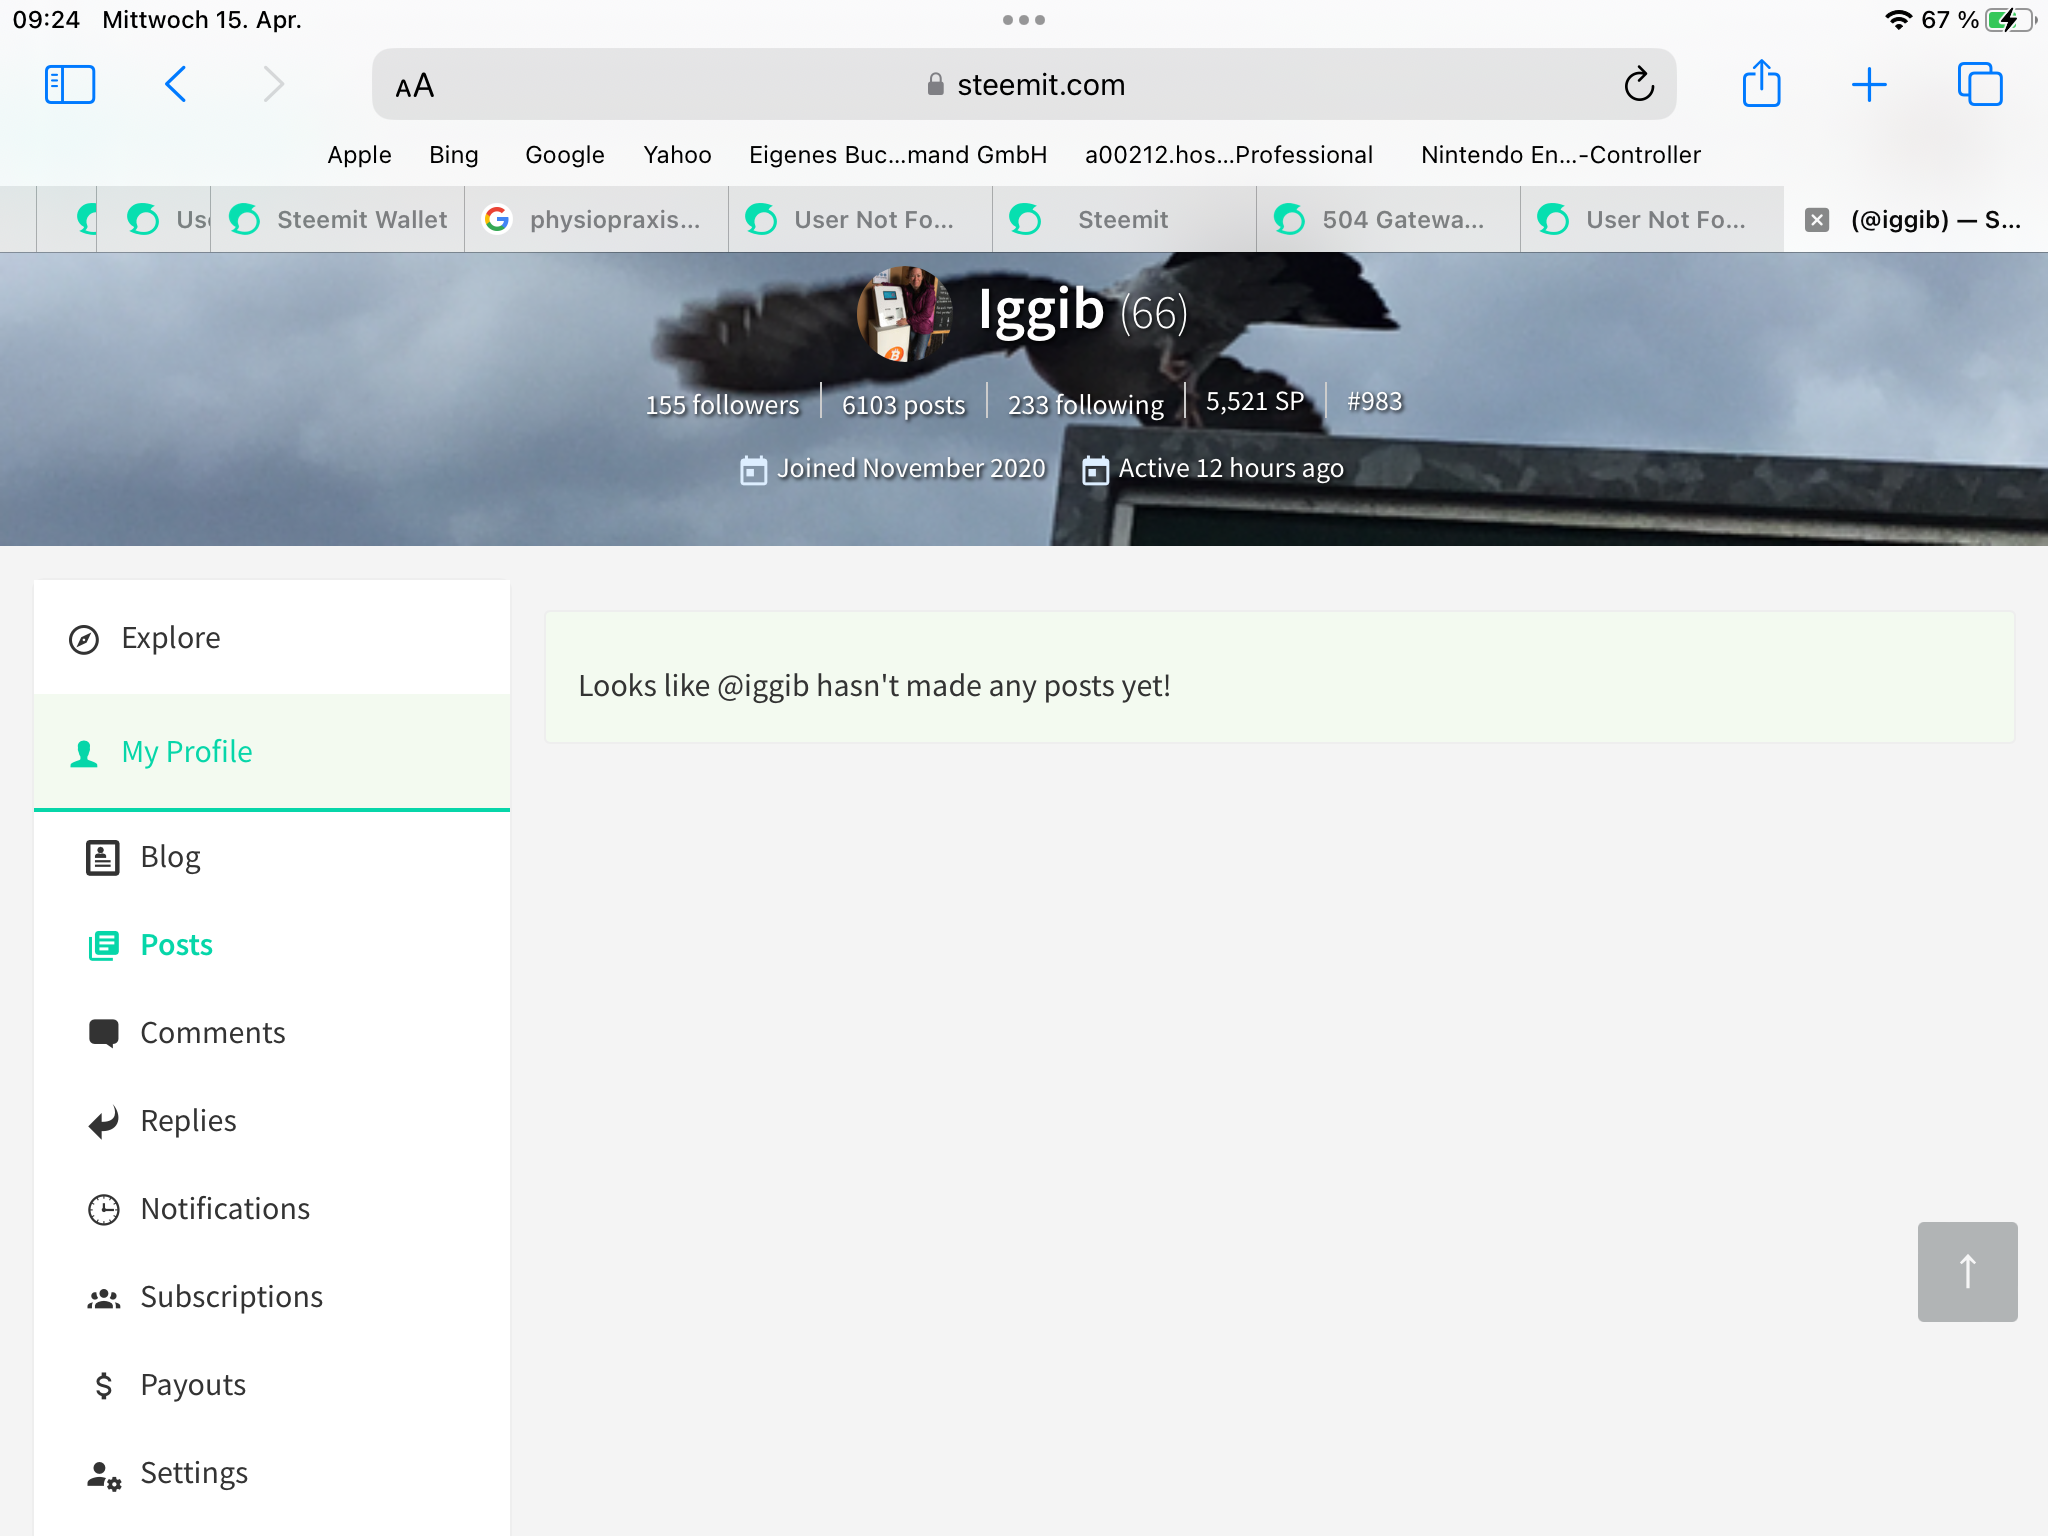Open a new tab with plus icon
Screen dimensions: 2048x1536
click(1868, 85)
